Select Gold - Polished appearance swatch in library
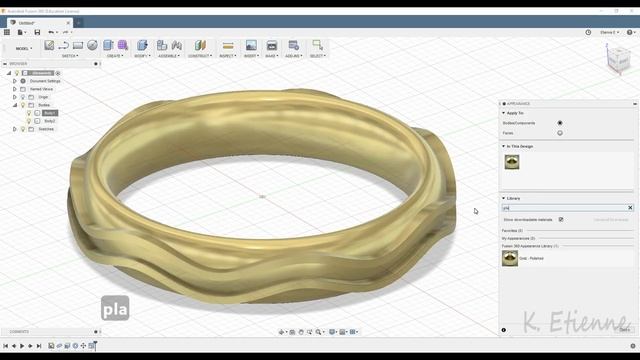 pyautogui.click(x=510, y=258)
